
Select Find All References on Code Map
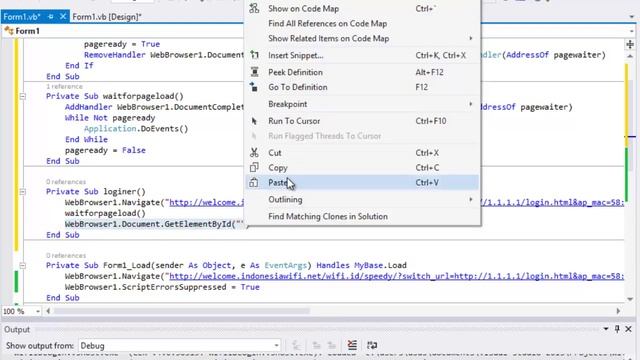click(x=362, y=24)
